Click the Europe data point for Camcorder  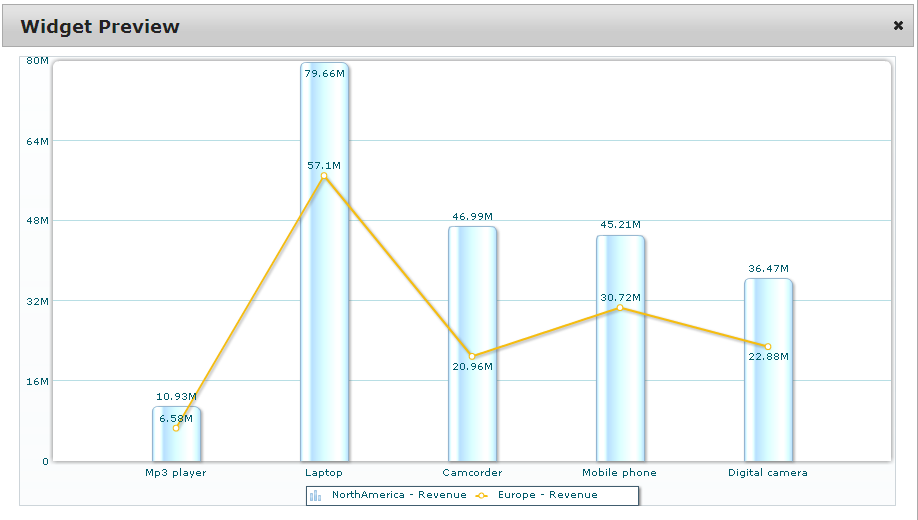472,356
